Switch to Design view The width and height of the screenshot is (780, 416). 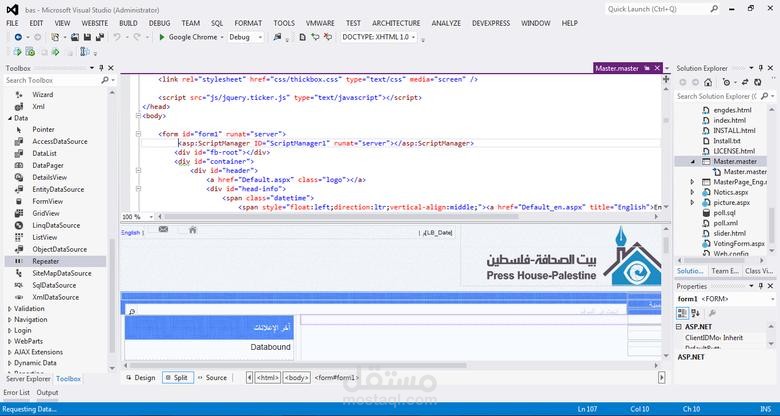(141, 378)
